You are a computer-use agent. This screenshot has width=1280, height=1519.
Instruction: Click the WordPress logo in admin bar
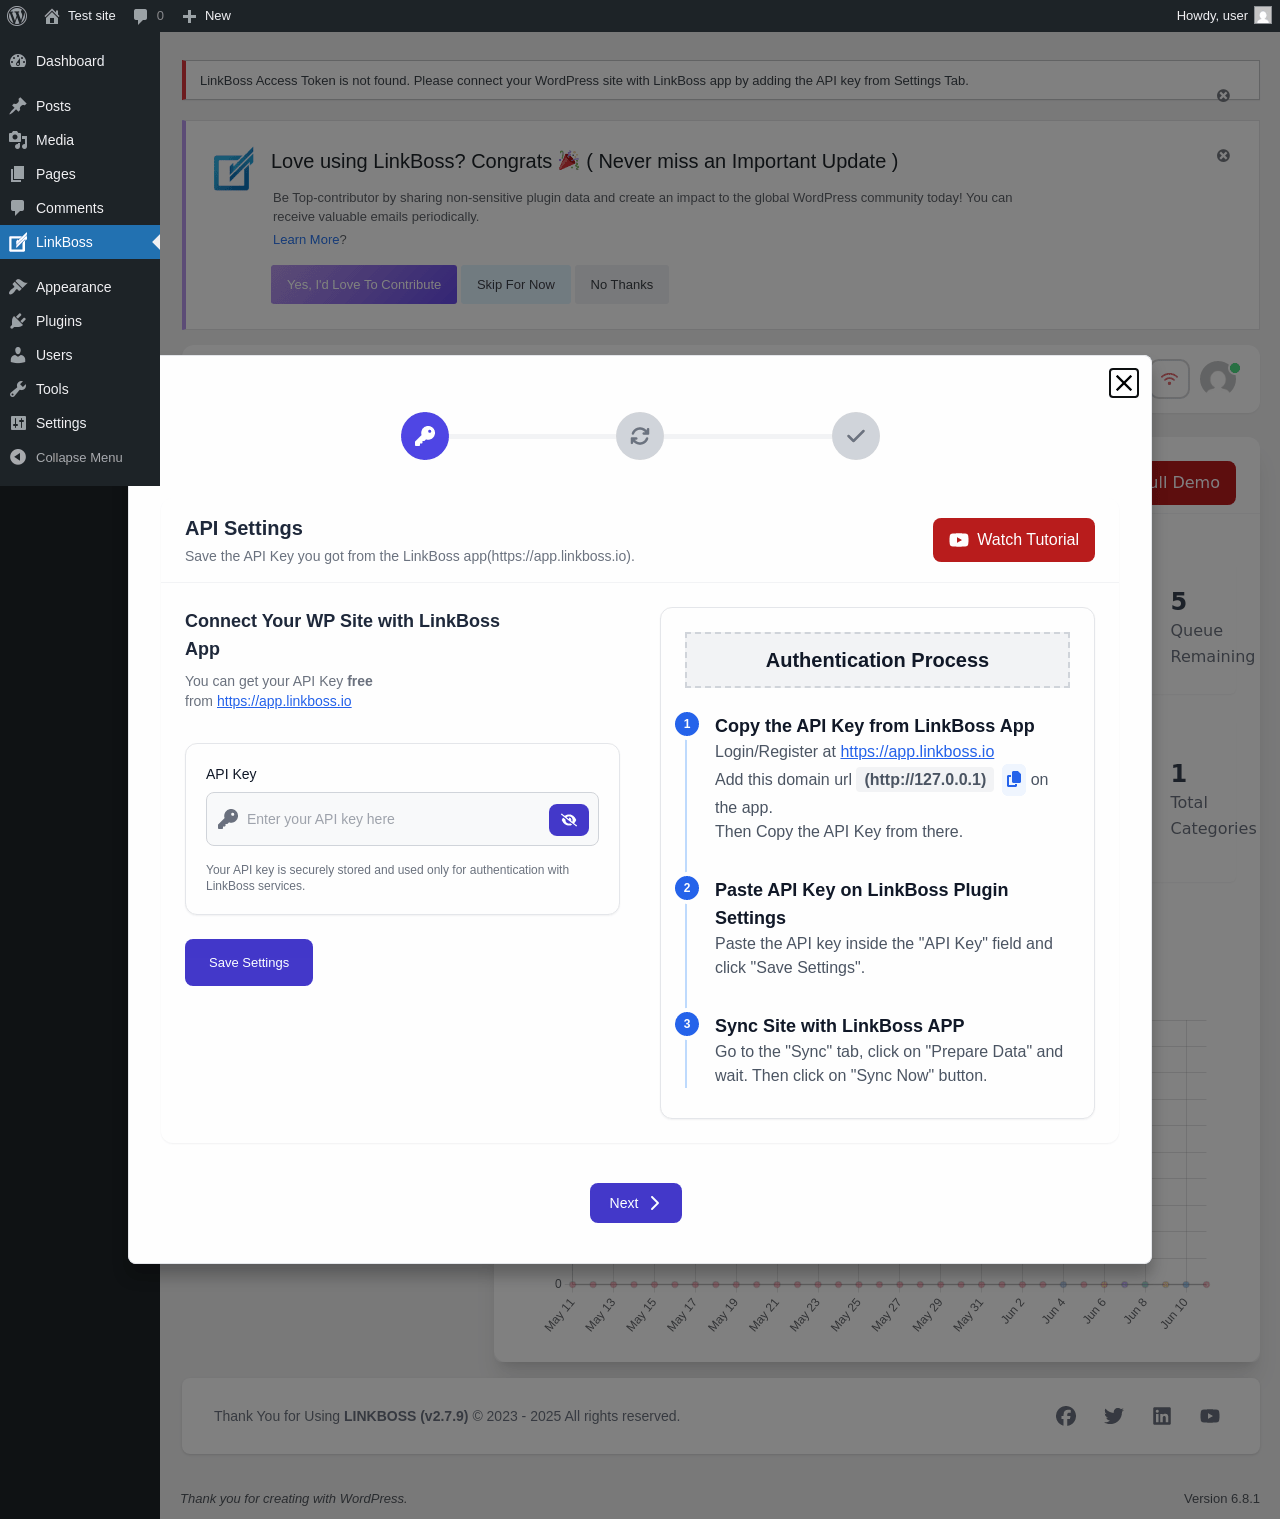pyautogui.click(x=17, y=16)
